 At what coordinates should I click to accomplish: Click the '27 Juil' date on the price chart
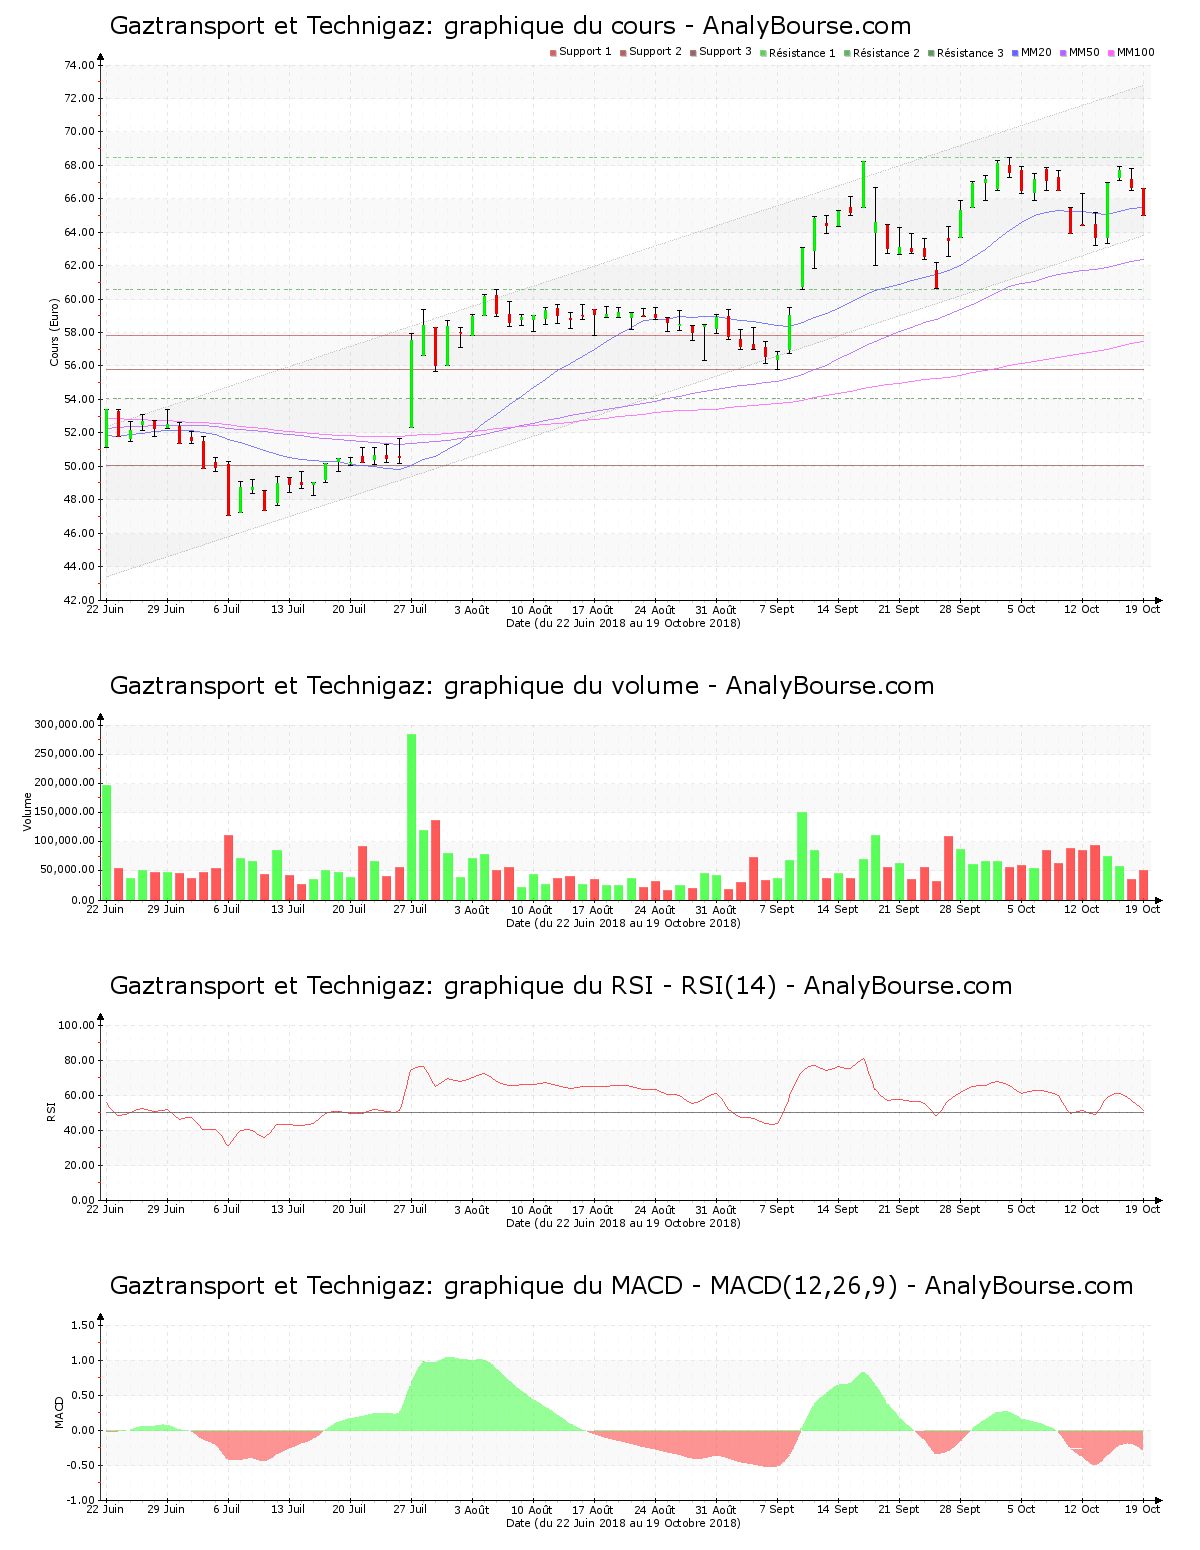tap(410, 609)
